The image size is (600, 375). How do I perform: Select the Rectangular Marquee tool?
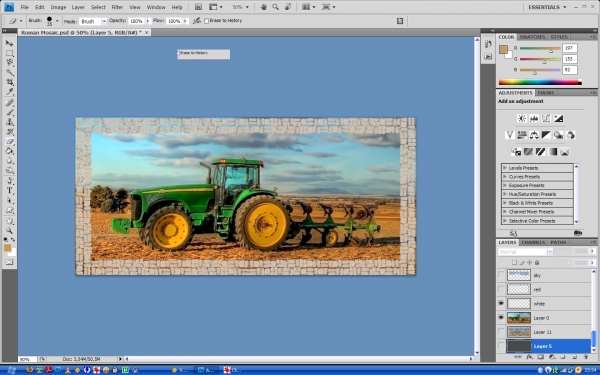(9, 53)
